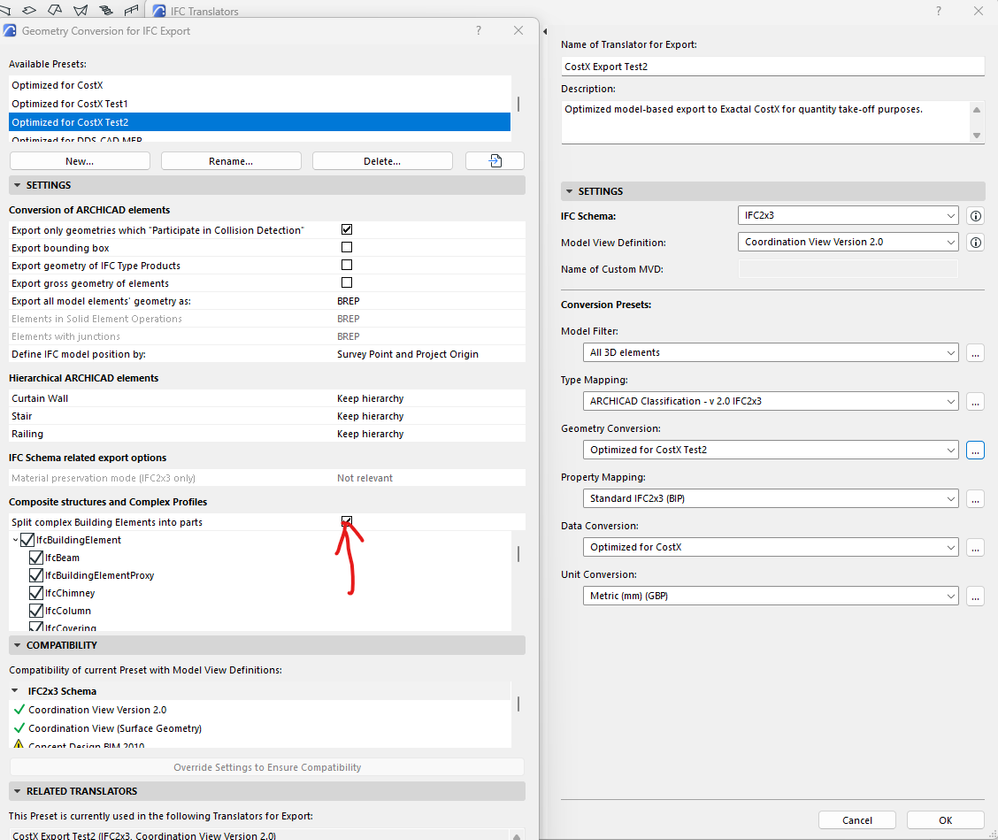The image size is (998, 840).
Task: Click Curtain Wall 'Keep hierarchy' value
Action: (370, 398)
